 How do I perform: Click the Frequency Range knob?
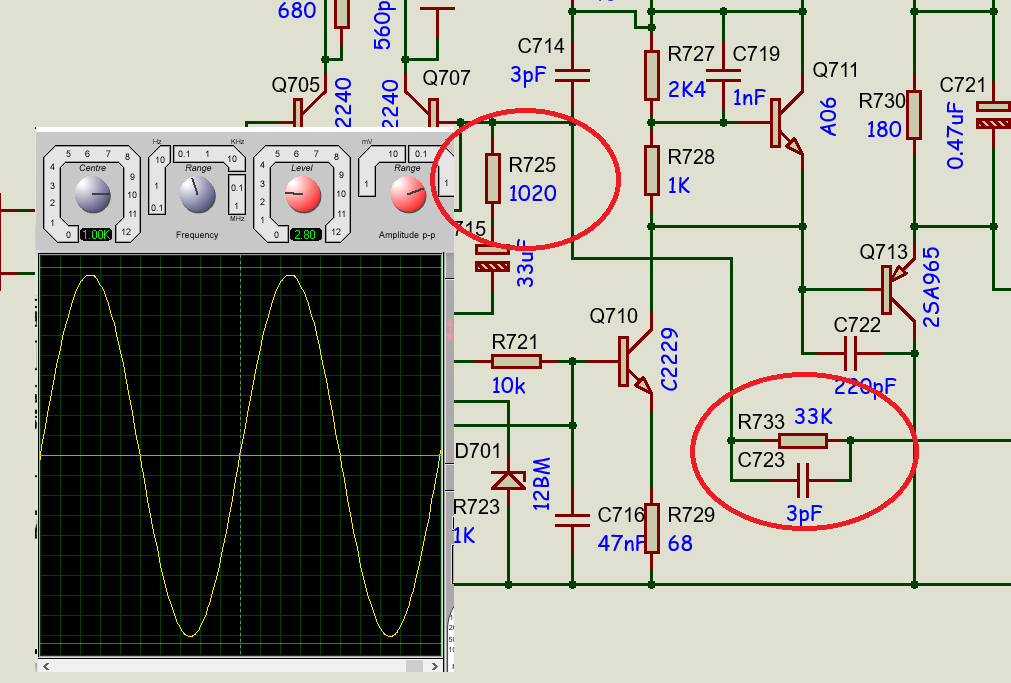[x=198, y=196]
